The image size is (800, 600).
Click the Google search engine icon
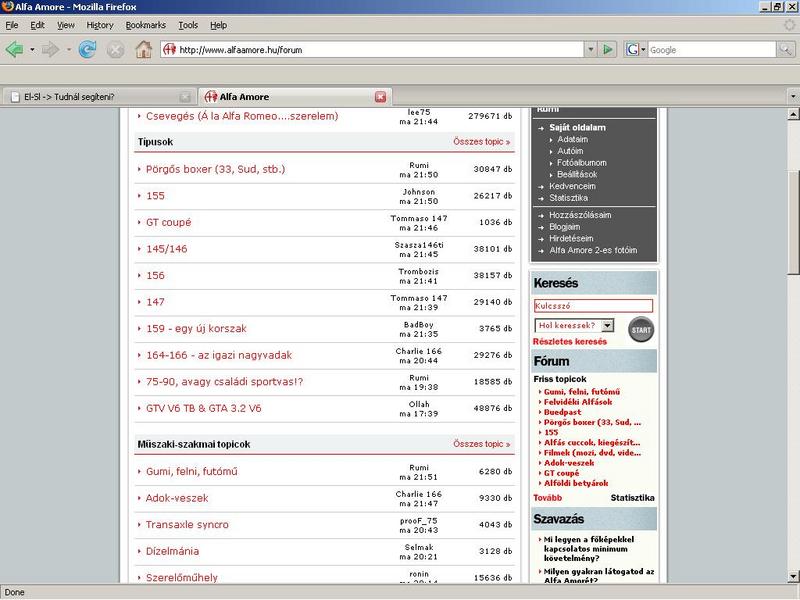click(632, 49)
